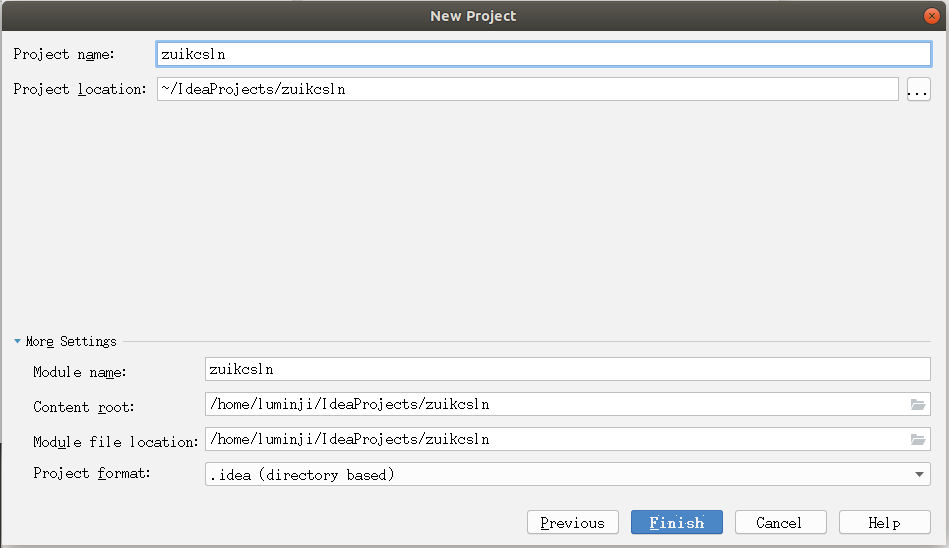Click the New Project title bar
Screen dimensions: 949x548
[473, 16]
